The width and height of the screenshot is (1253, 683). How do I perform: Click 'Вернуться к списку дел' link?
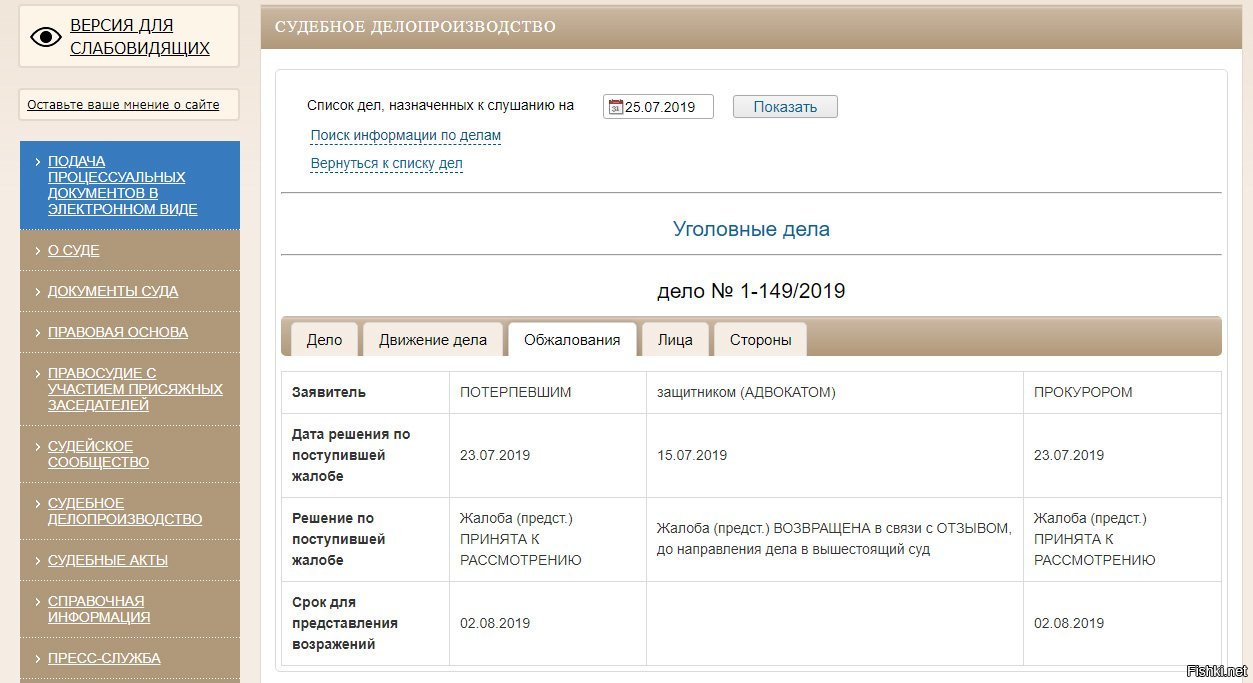[386, 163]
